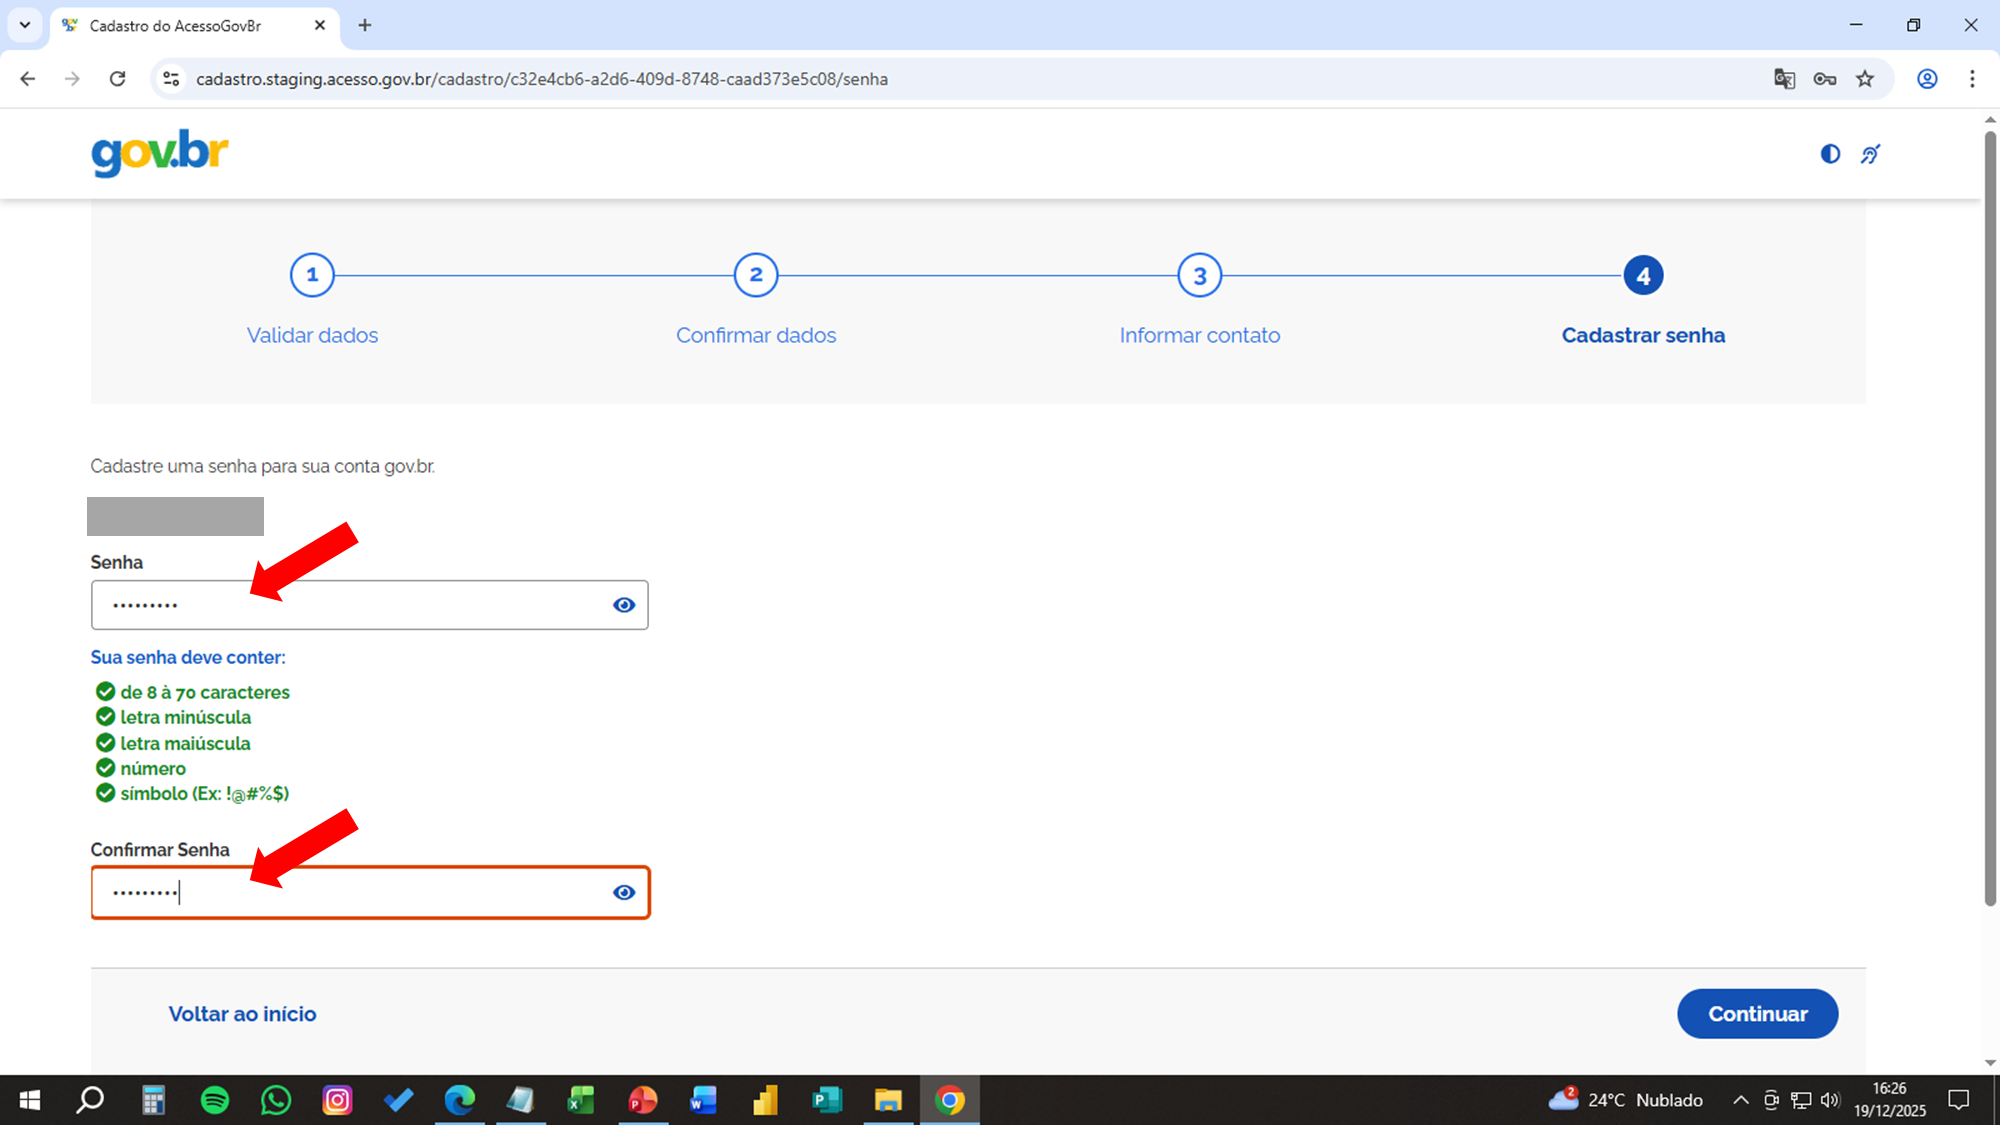The image size is (2000, 1125).
Task: Toggle high contrast mode icon
Action: (x=1830, y=154)
